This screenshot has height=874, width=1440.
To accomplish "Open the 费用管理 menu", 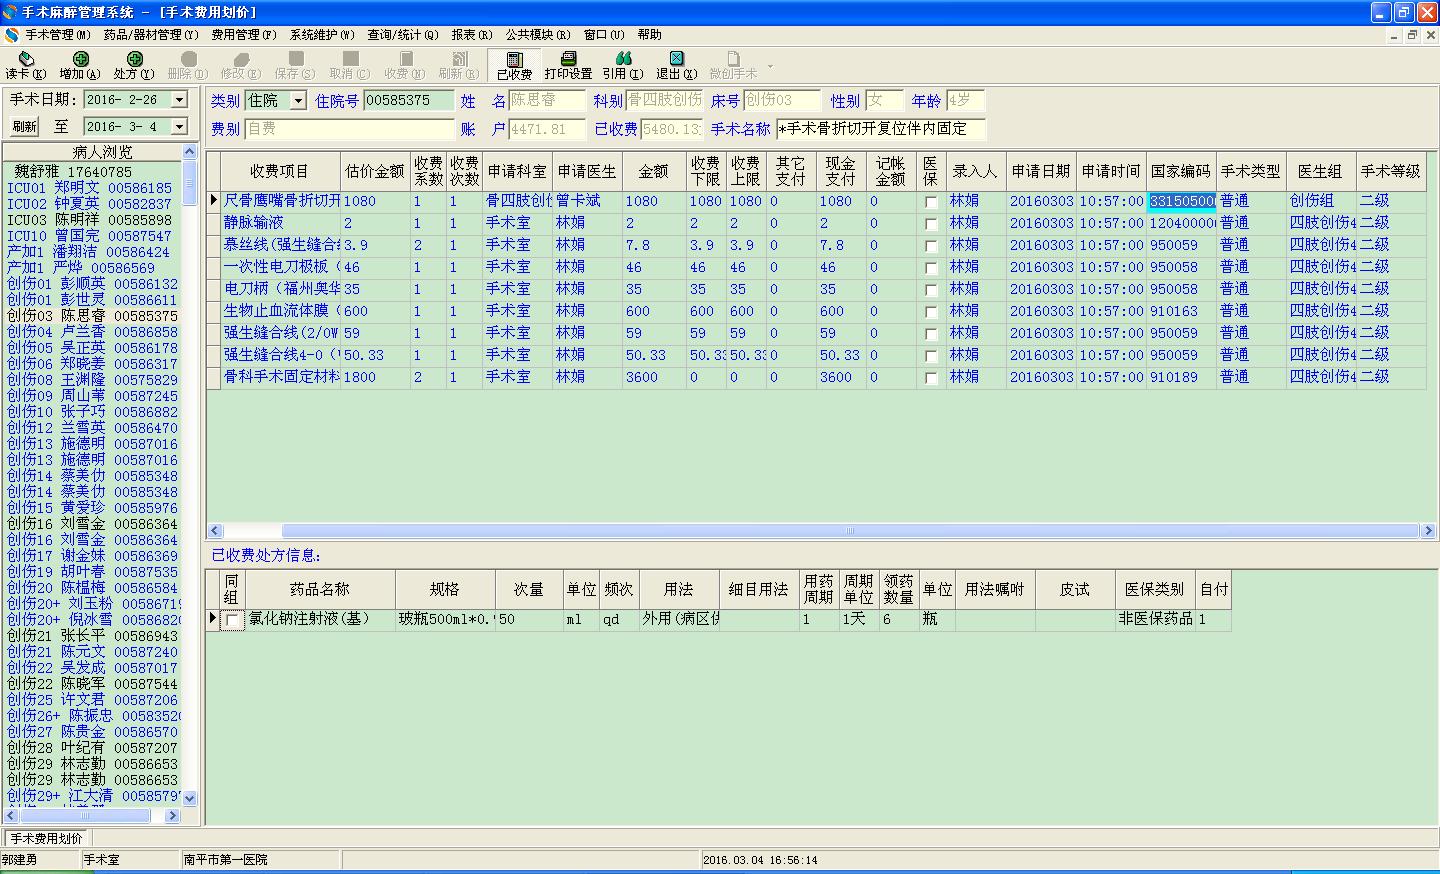I will coord(243,35).
